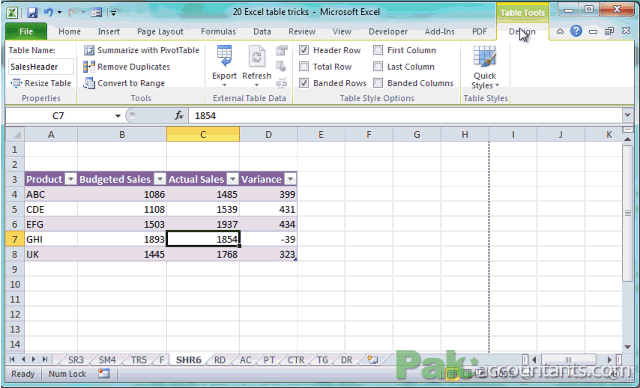Click Summarize with PivotTable
Image resolution: width=640 pixels, height=388 pixels.
pos(141,50)
